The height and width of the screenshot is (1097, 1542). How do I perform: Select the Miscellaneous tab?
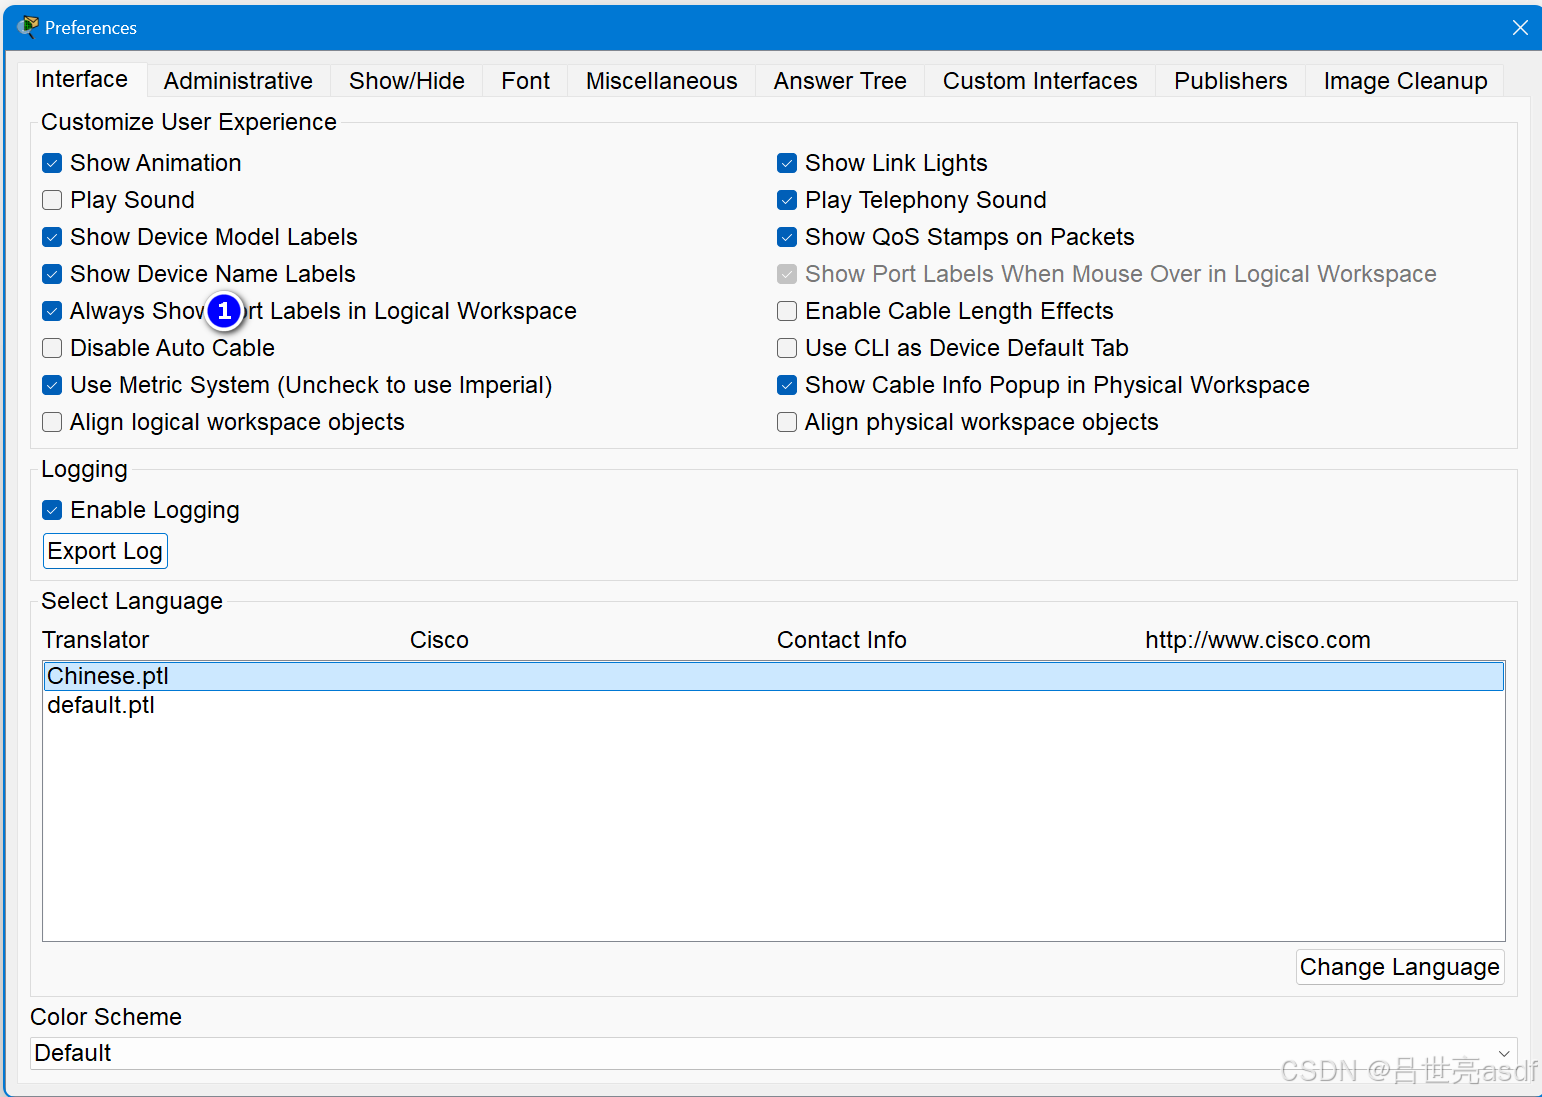(662, 81)
